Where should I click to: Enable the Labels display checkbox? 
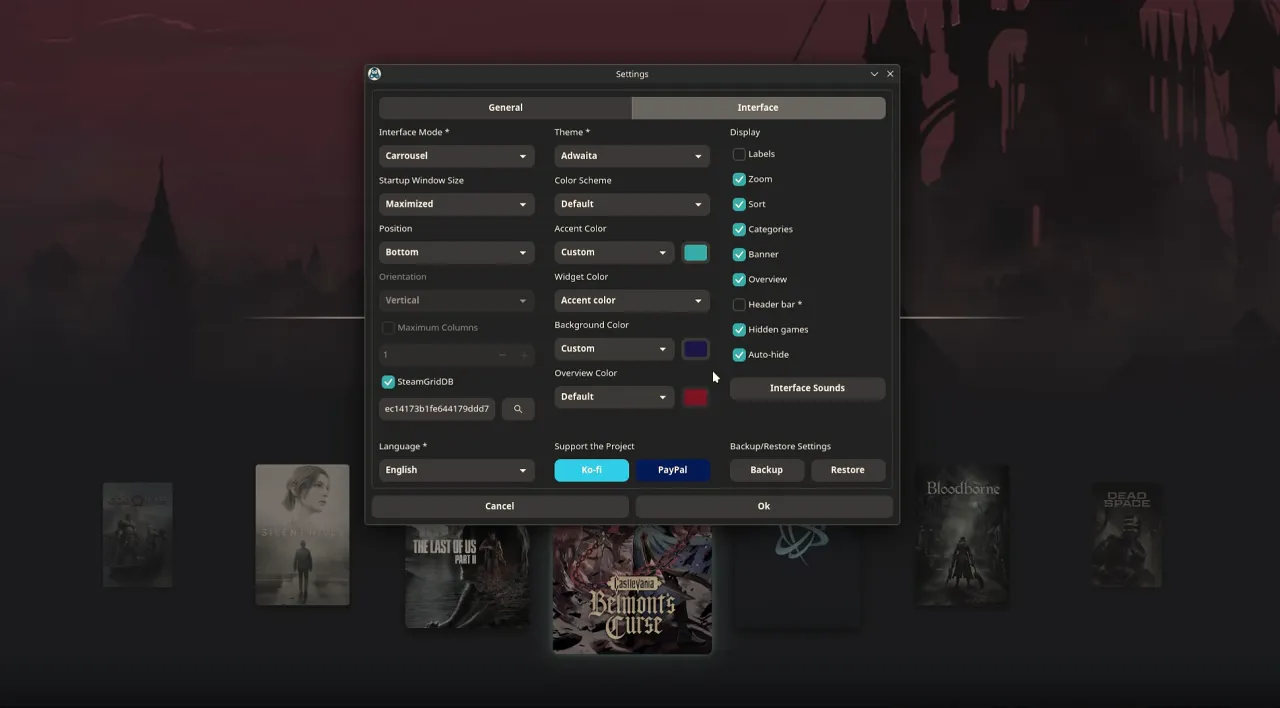coord(739,154)
